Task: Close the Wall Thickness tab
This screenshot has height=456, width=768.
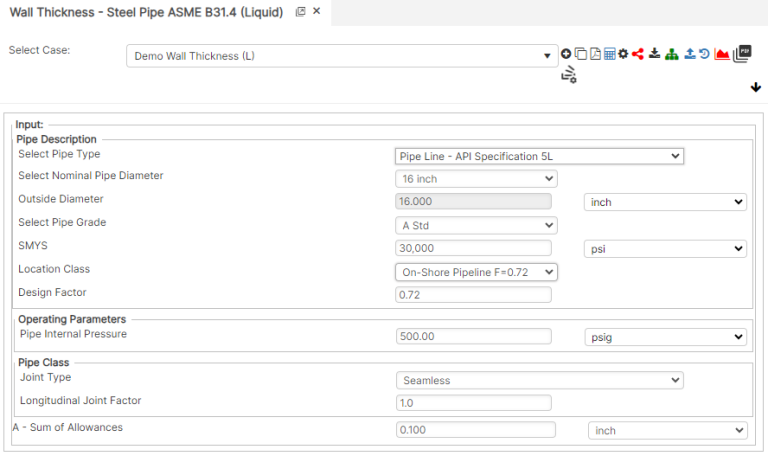Action: [x=317, y=11]
